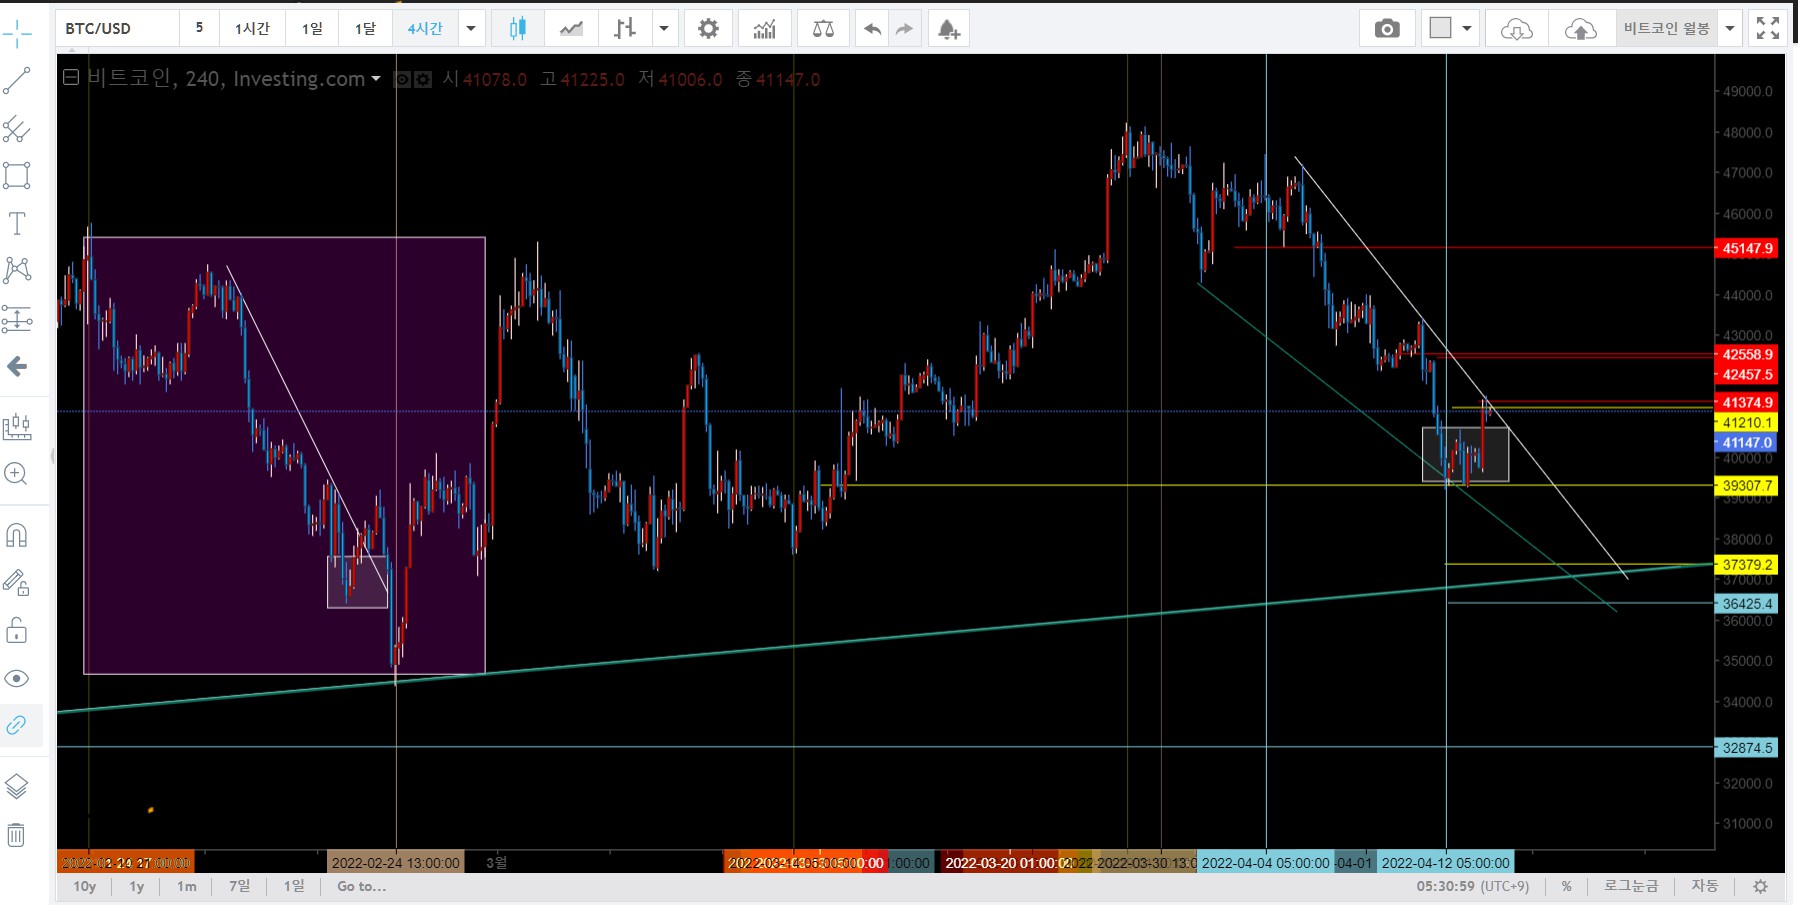Create an alert with the bell icon
The height and width of the screenshot is (905, 1798).
pos(948,29)
